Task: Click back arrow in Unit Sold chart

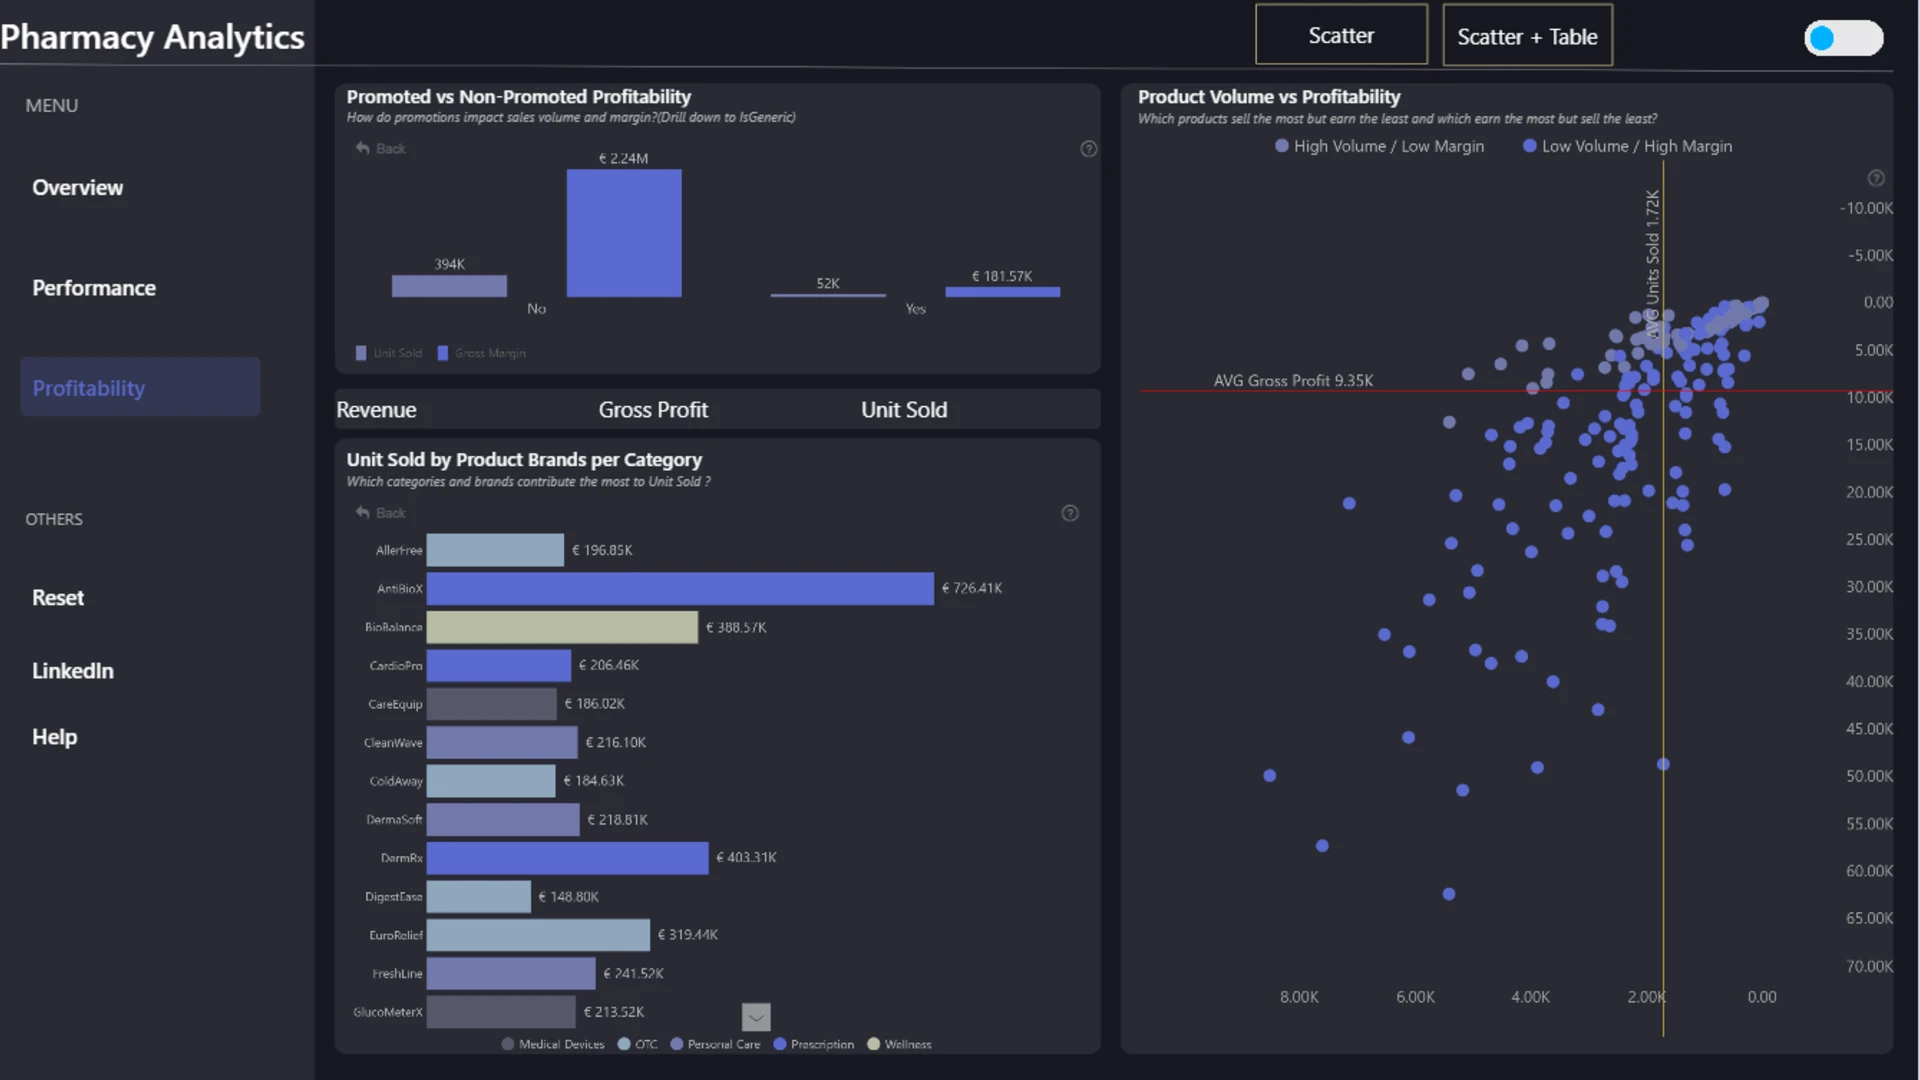Action: point(363,513)
